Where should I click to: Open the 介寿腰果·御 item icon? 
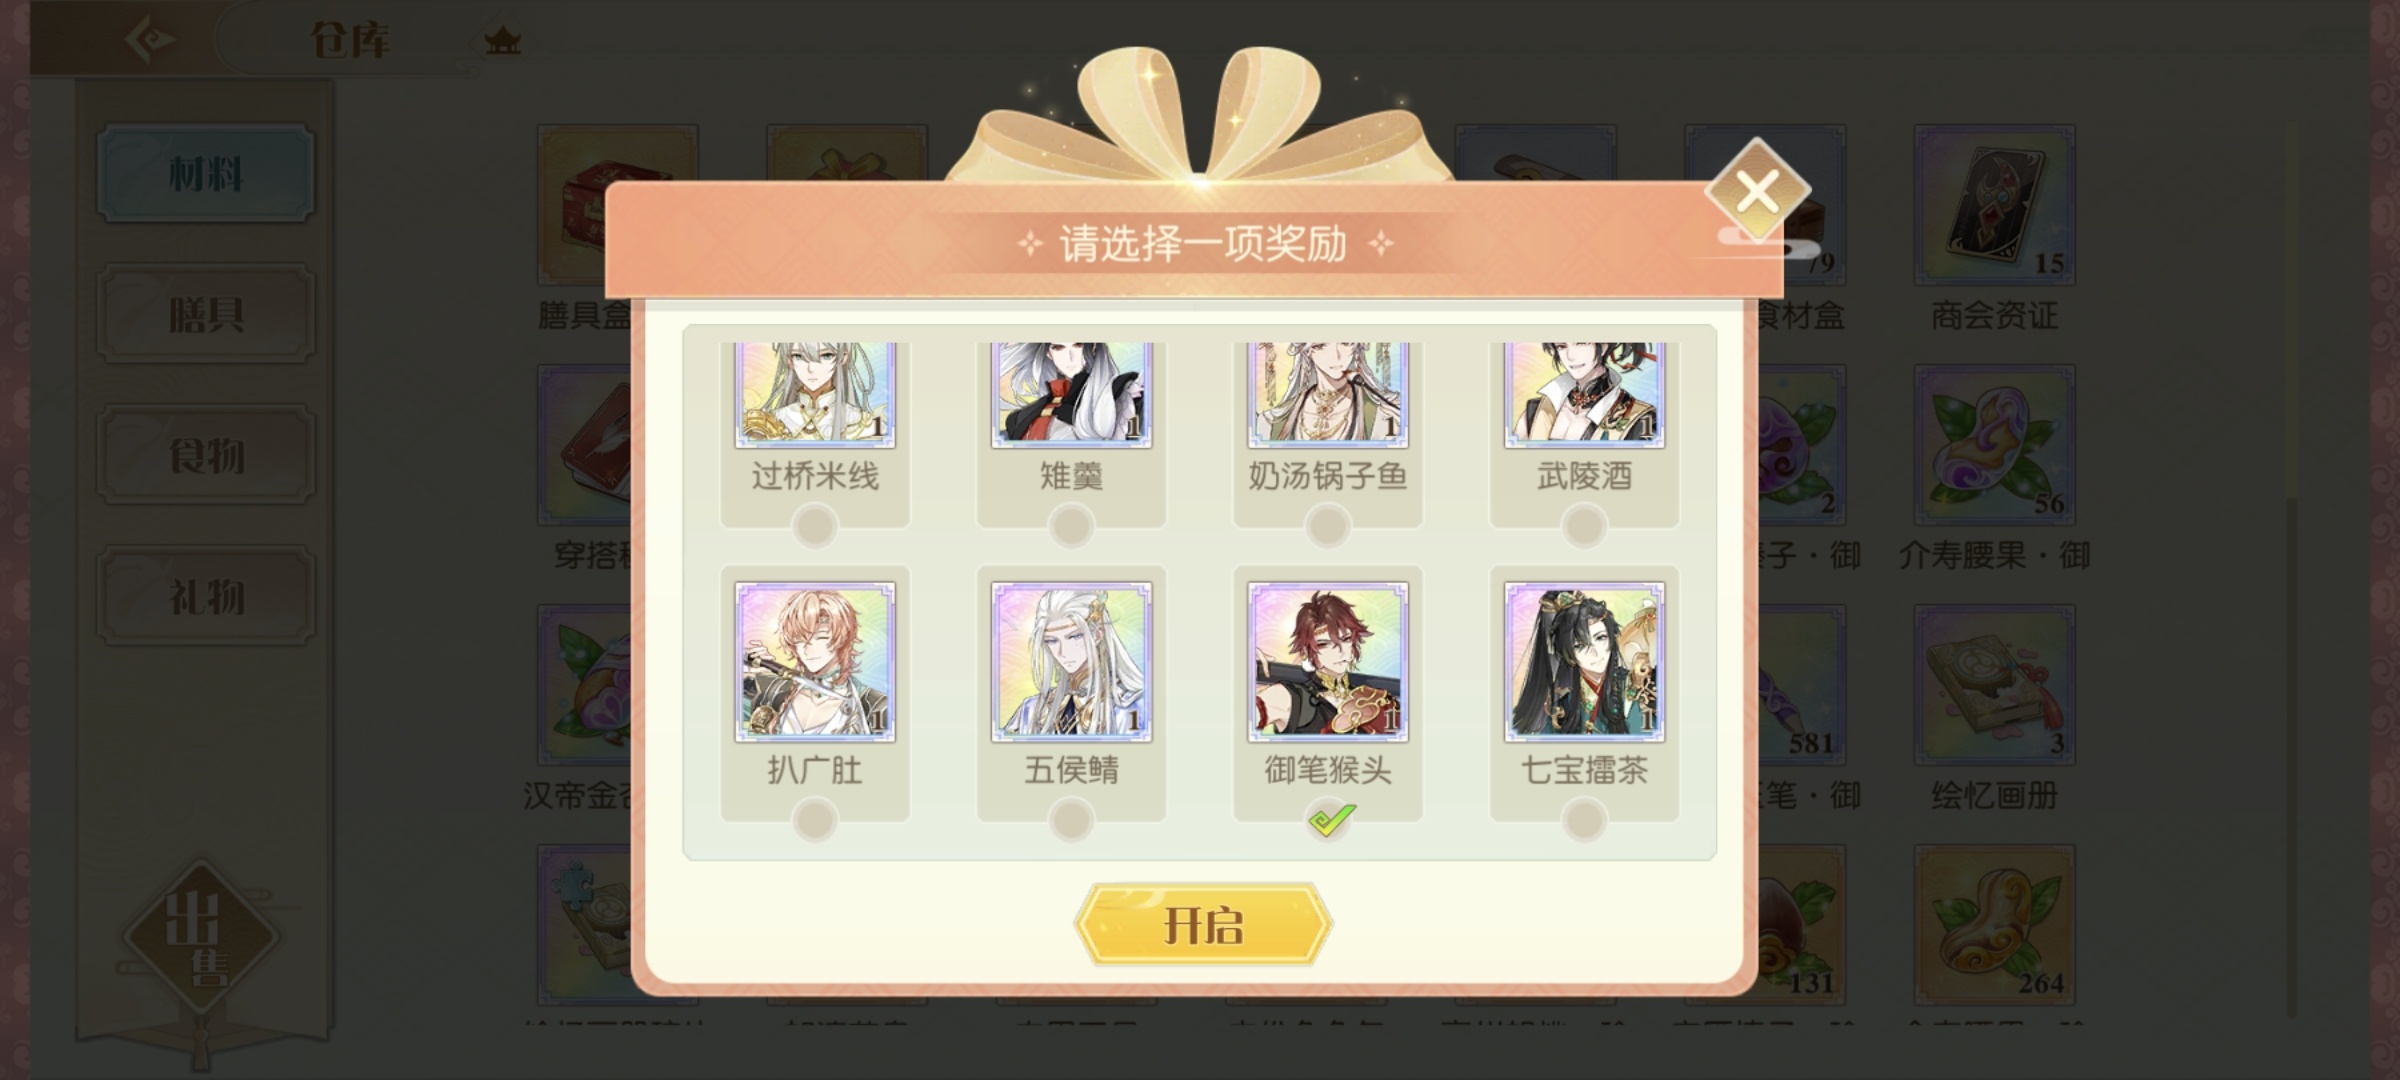click(x=1994, y=445)
